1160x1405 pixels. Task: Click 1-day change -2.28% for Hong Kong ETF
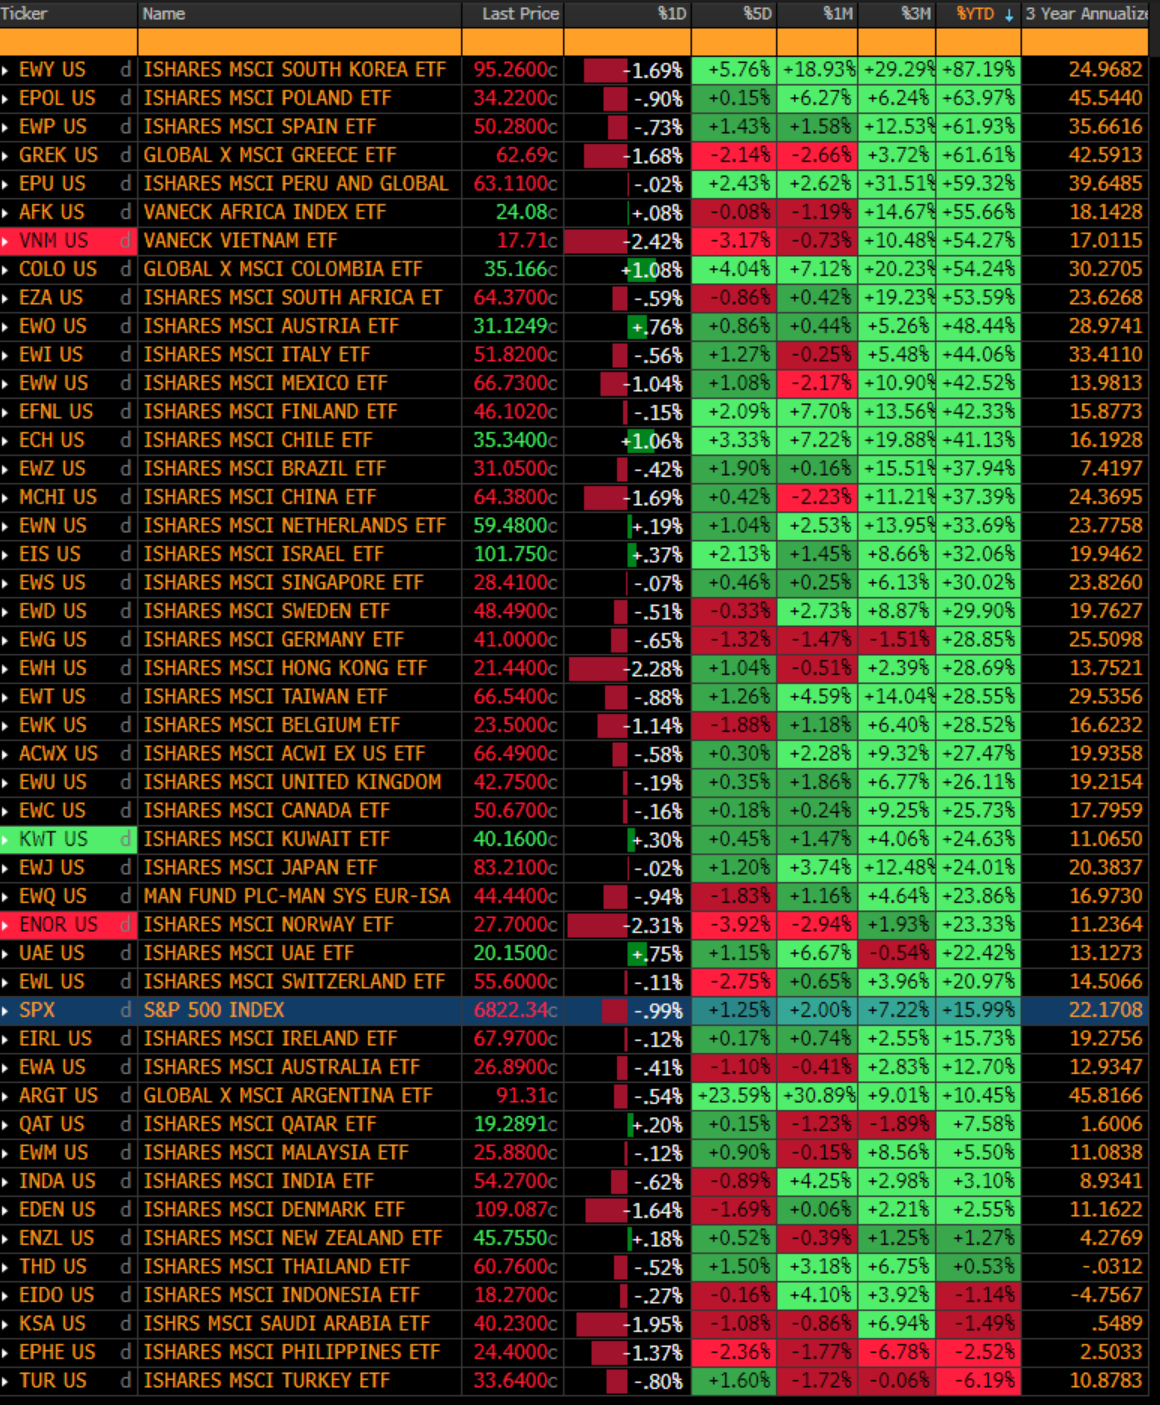[655, 669]
